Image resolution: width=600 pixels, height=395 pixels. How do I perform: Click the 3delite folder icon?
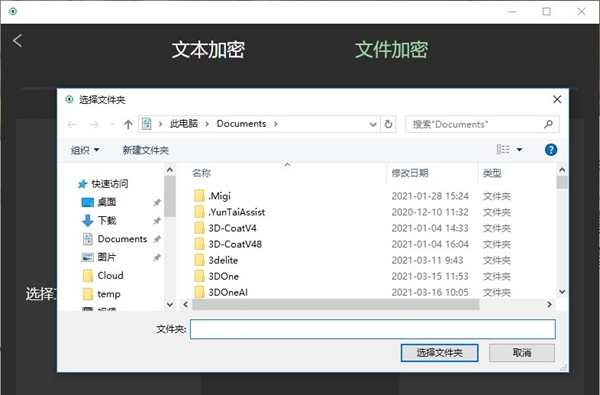(199, 260)
